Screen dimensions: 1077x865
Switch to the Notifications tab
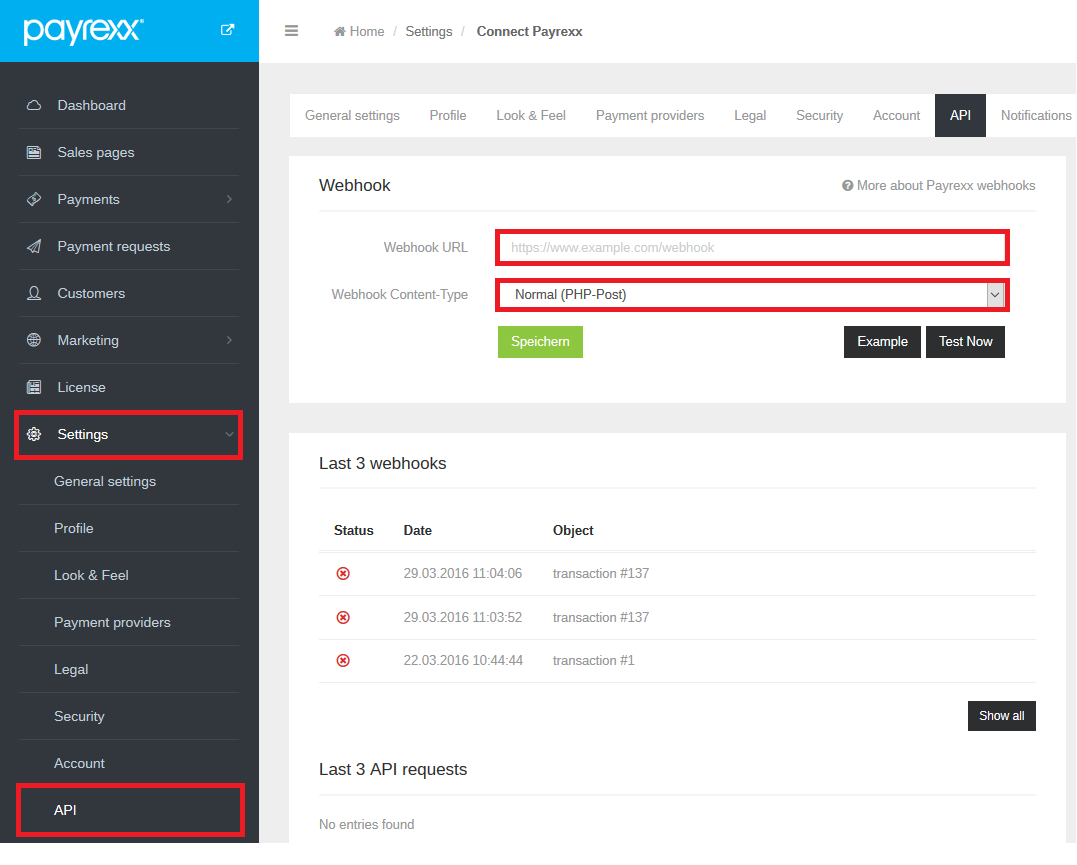coord(1035,116)
